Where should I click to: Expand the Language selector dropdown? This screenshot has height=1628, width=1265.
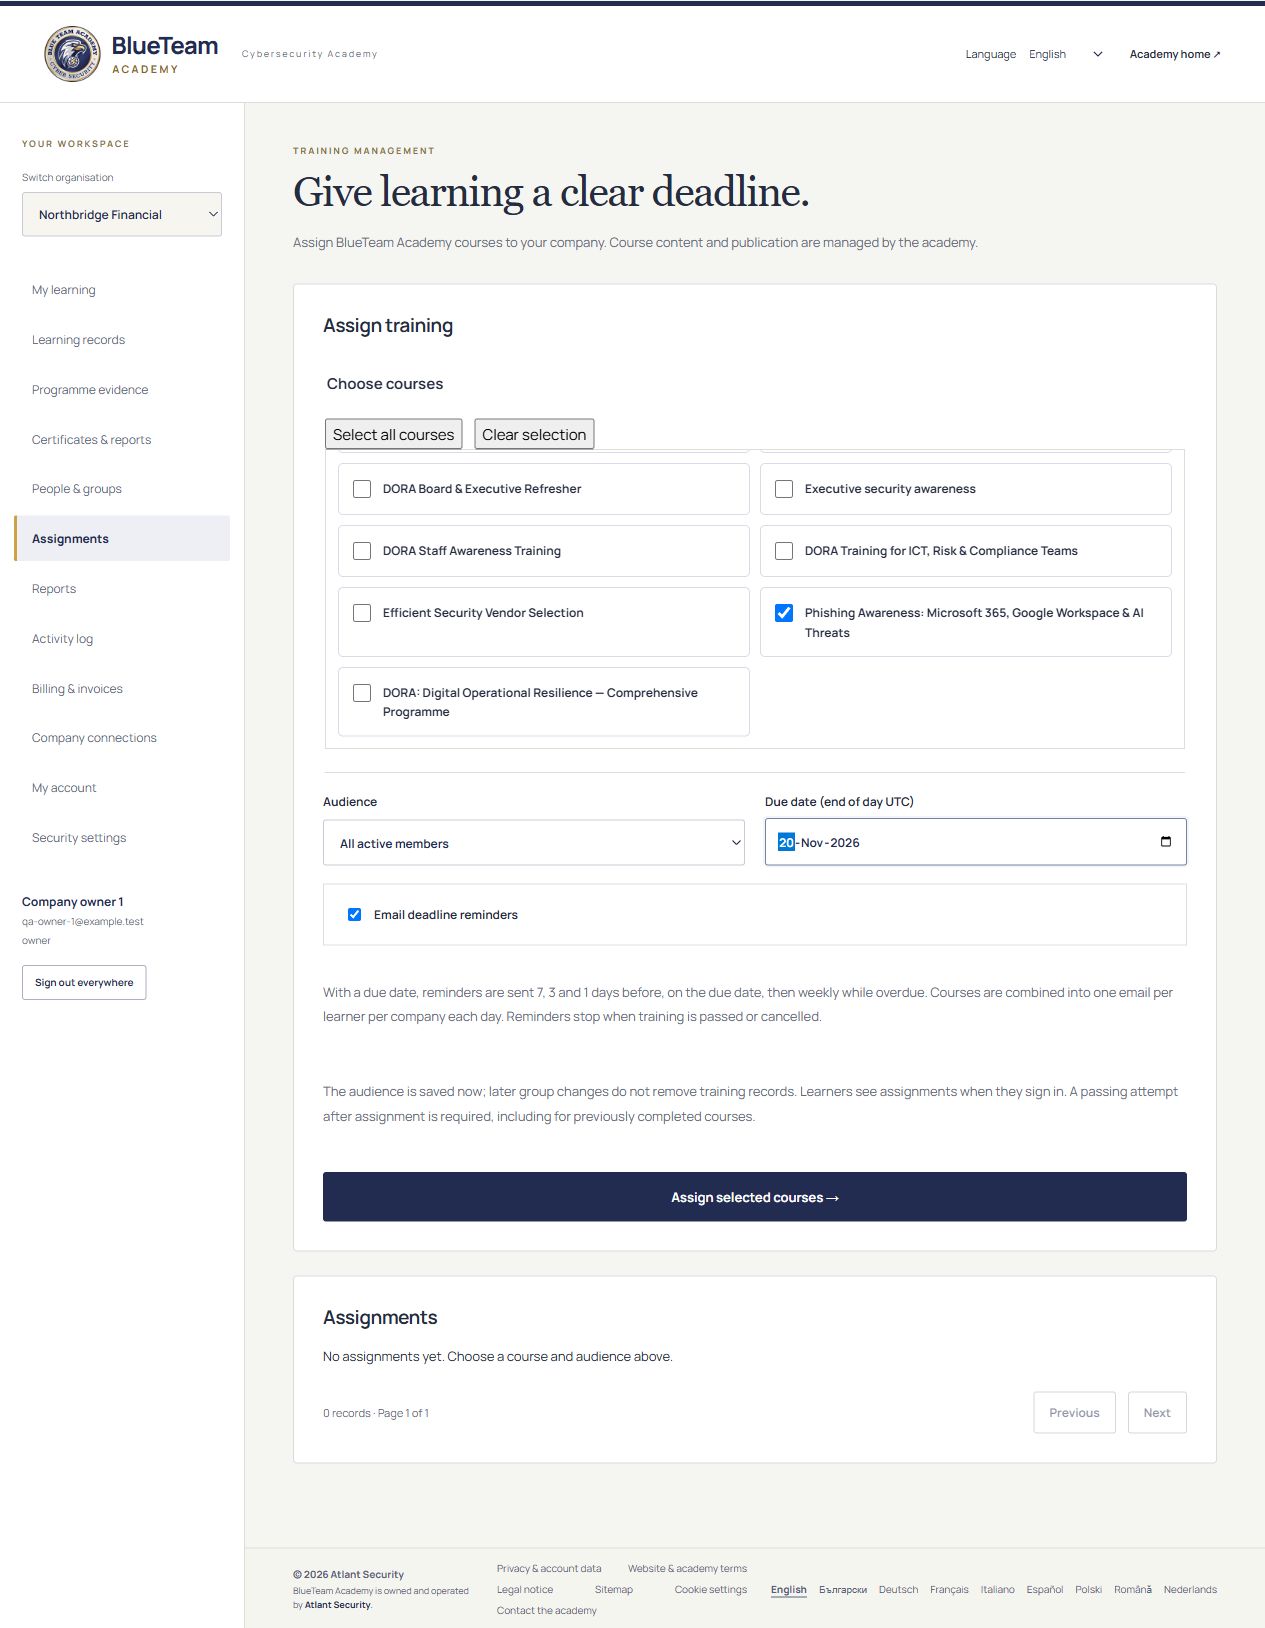click(1065, 55)
